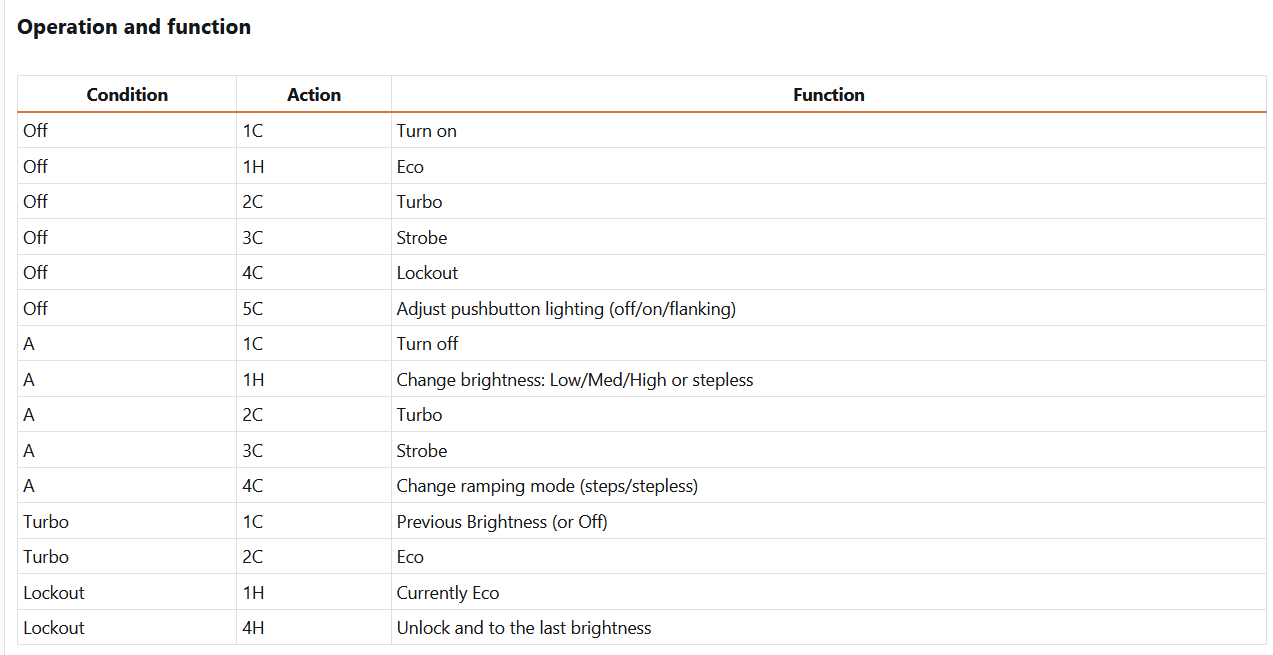Viewport: 1273px width, 655px height.
Task: Click the 5C action cell
Action: (x=314, y=309)
